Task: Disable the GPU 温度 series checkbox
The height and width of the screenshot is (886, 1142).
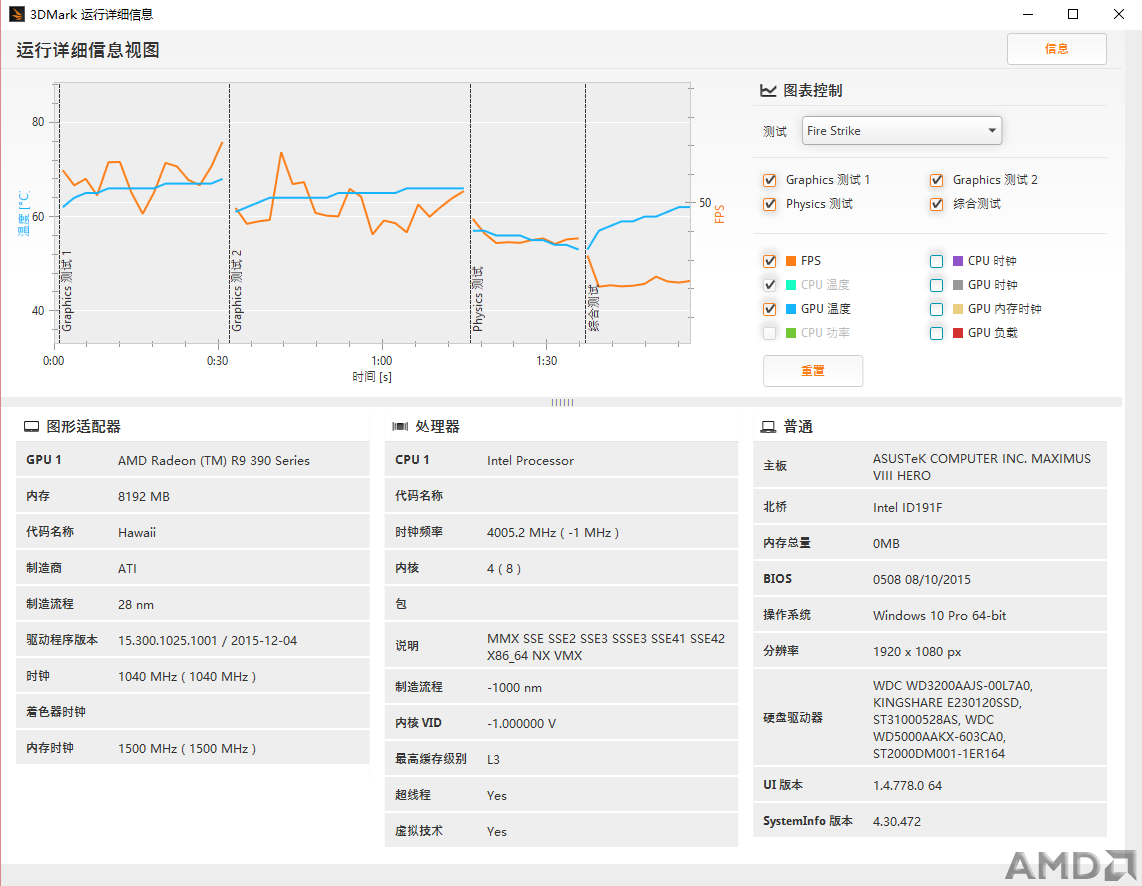Action: coord(769,309)
